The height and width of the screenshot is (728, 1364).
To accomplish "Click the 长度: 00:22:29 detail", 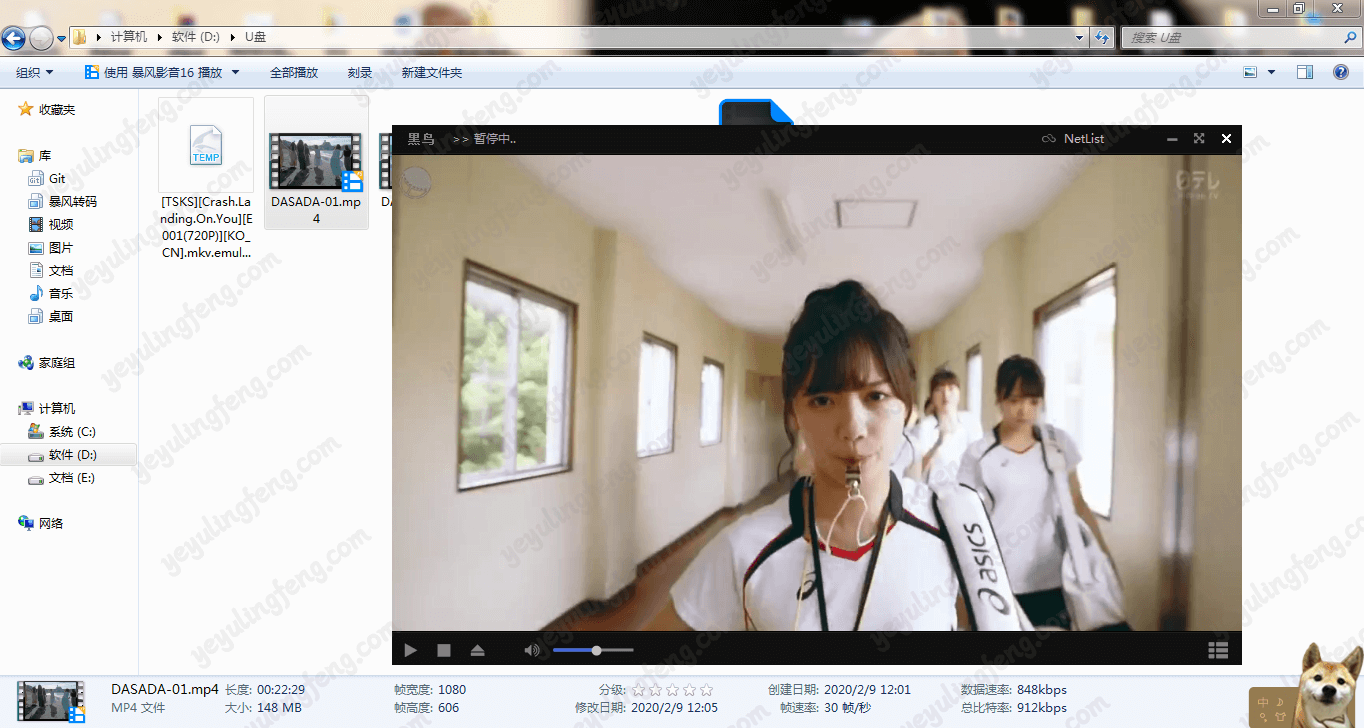I will 265,690.
